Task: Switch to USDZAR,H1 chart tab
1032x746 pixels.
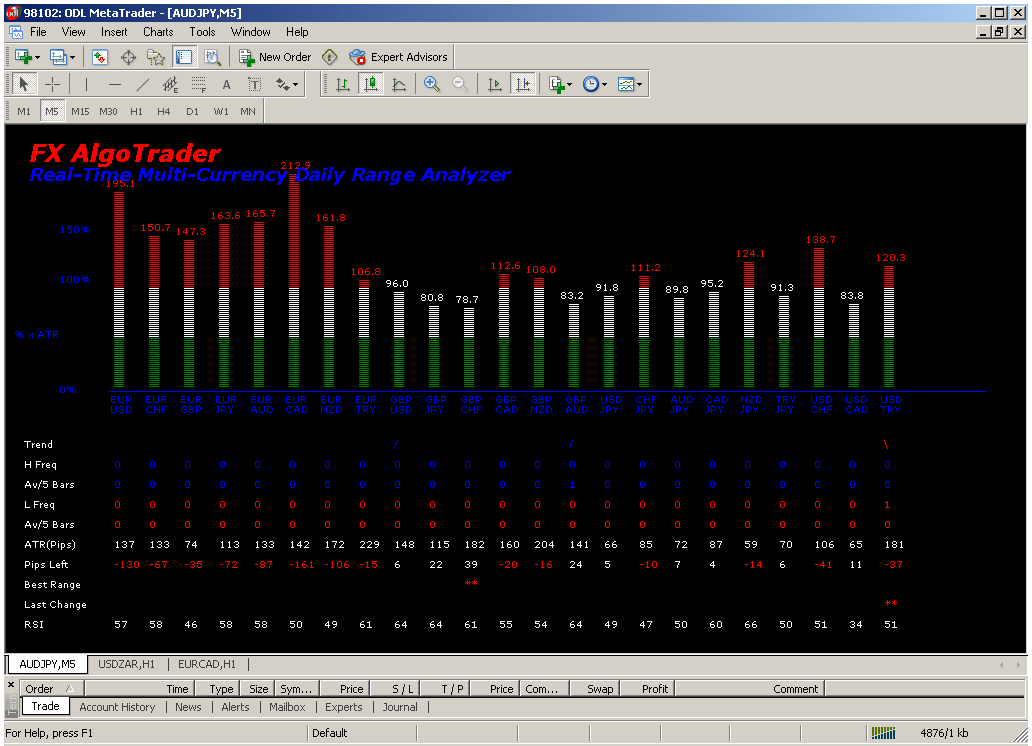Action: point(126,664)
